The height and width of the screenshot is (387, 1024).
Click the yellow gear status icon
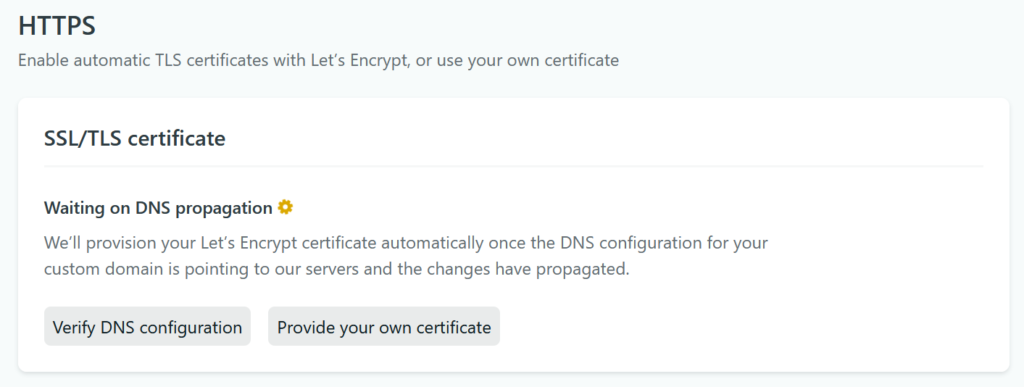(285, 208)
